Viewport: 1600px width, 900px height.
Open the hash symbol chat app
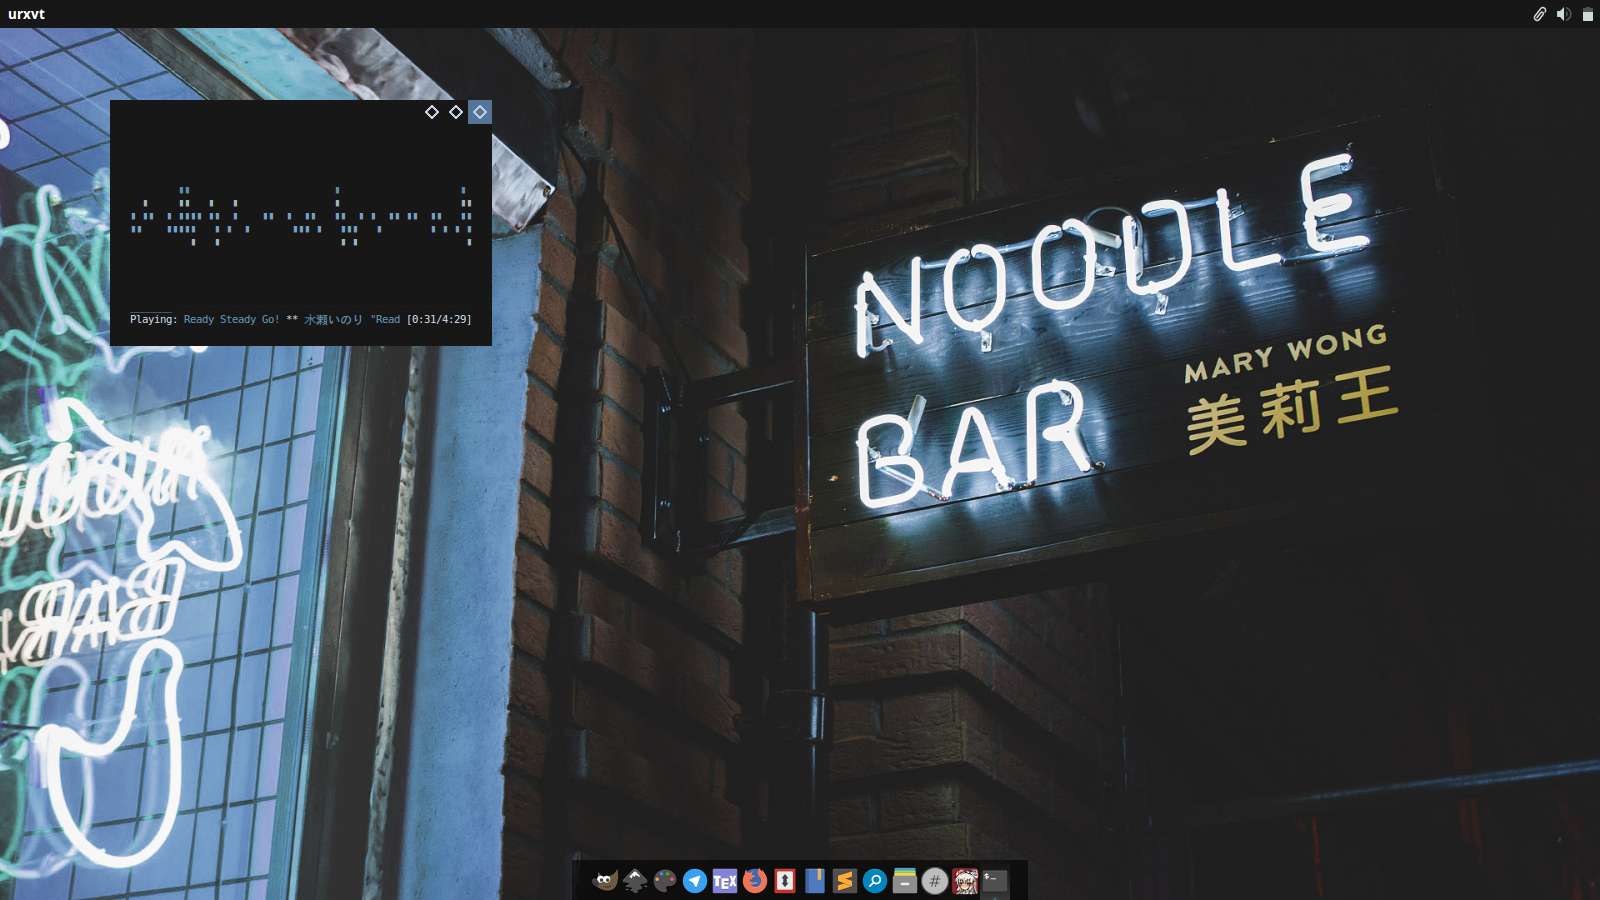tap(935, 880)
